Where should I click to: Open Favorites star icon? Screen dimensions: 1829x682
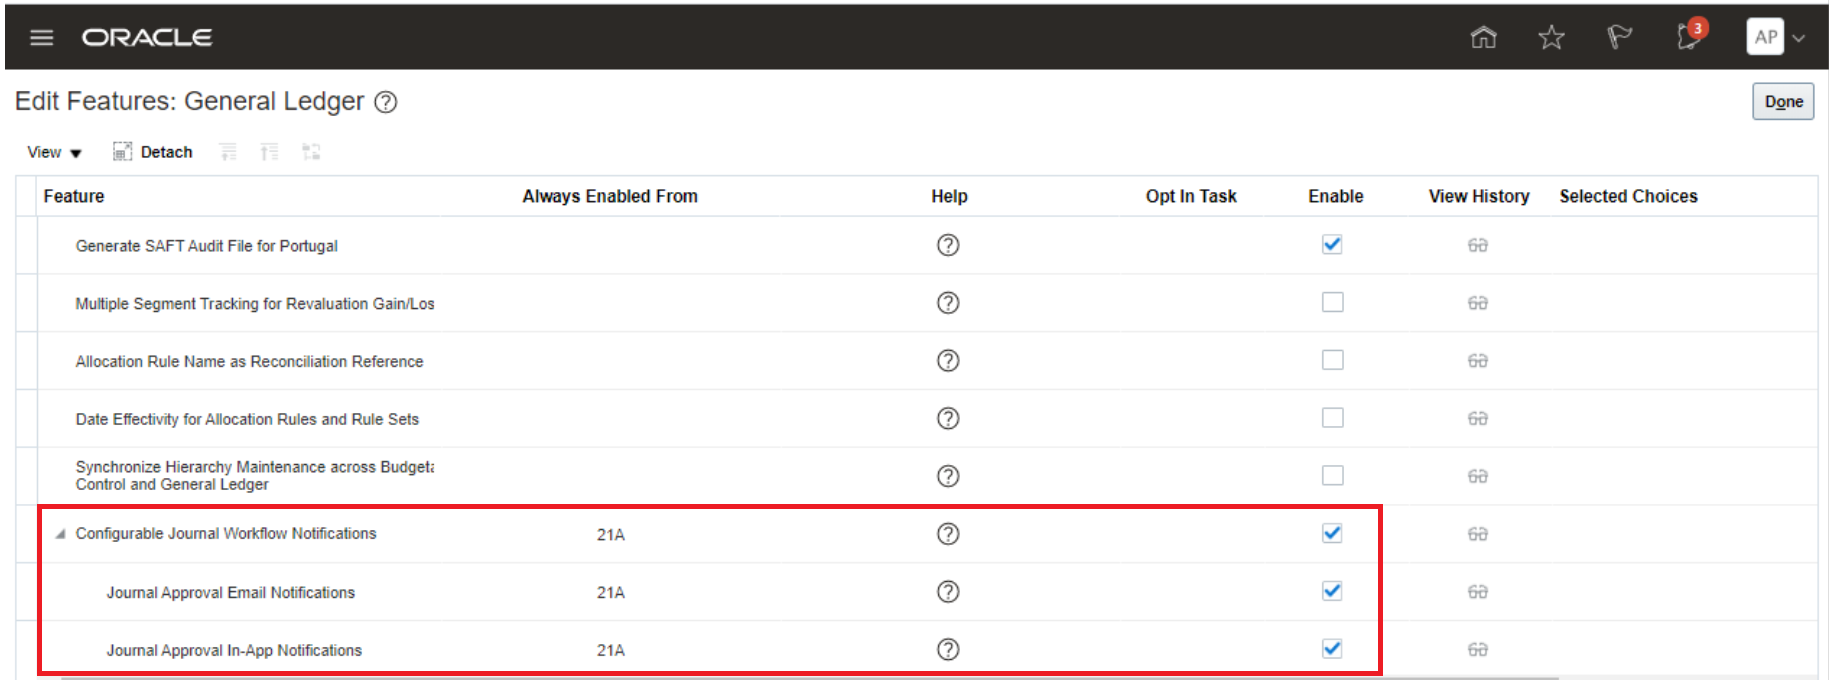pos(1551,38)
